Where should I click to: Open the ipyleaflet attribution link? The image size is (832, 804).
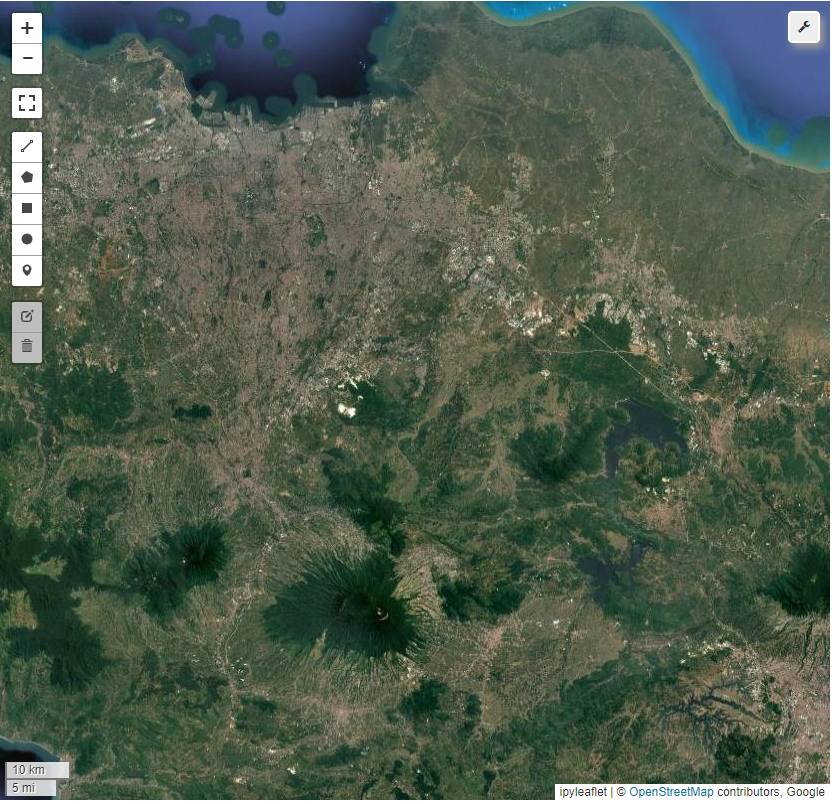tap(583, 792)
